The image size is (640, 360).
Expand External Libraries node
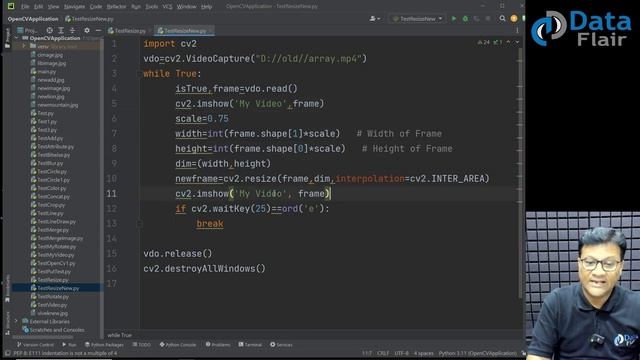pos(16,321)
